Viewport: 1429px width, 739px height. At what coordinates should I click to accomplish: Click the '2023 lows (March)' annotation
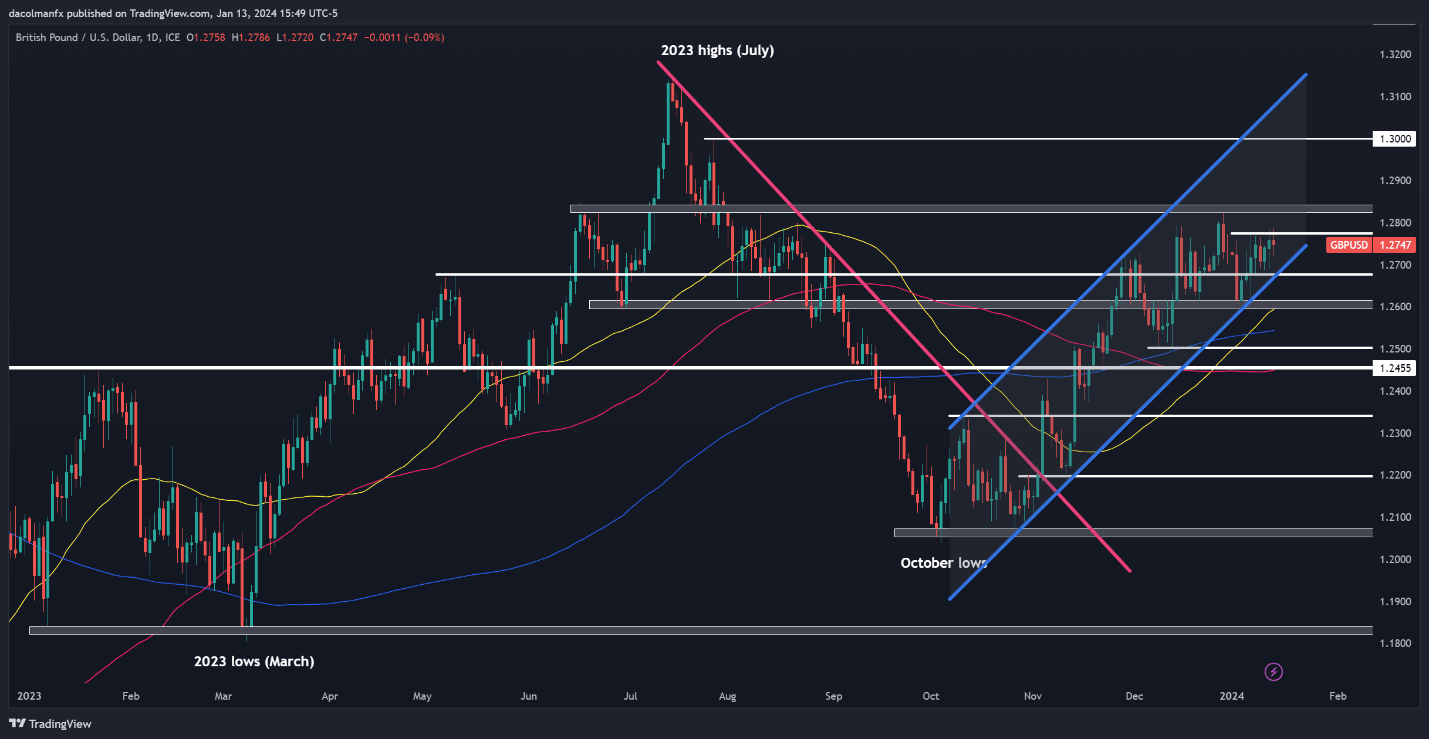click(x=253, y=661)
